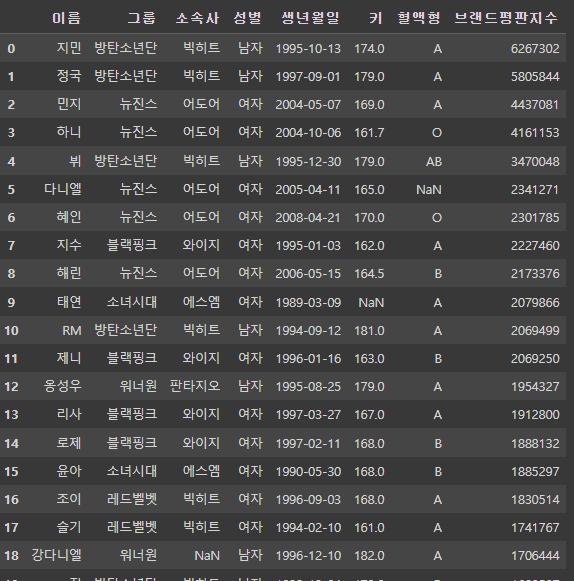
Task: Click the AB blood type cell
Action: 434,162
